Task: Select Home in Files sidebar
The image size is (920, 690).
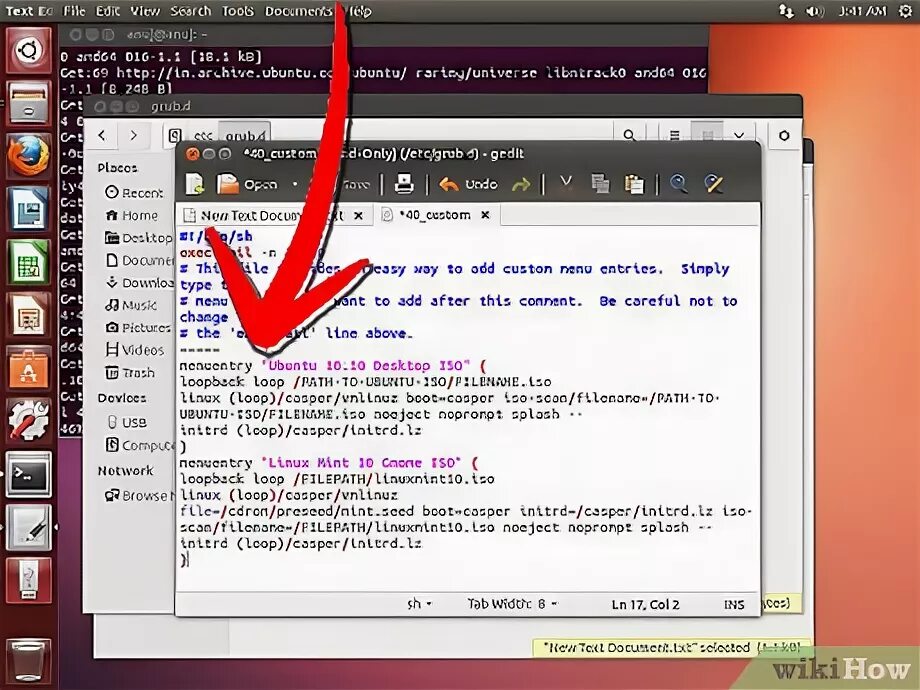Action: (131, 215)
